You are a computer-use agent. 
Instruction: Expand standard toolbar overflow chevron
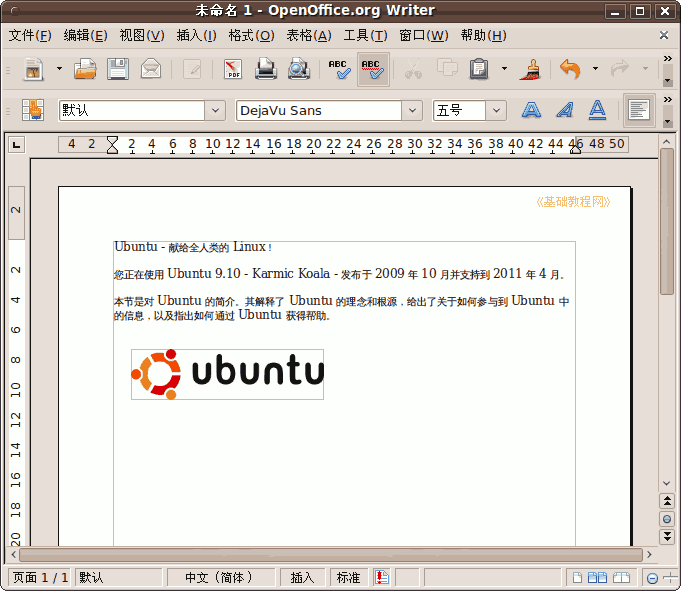(x=668, y=59)
